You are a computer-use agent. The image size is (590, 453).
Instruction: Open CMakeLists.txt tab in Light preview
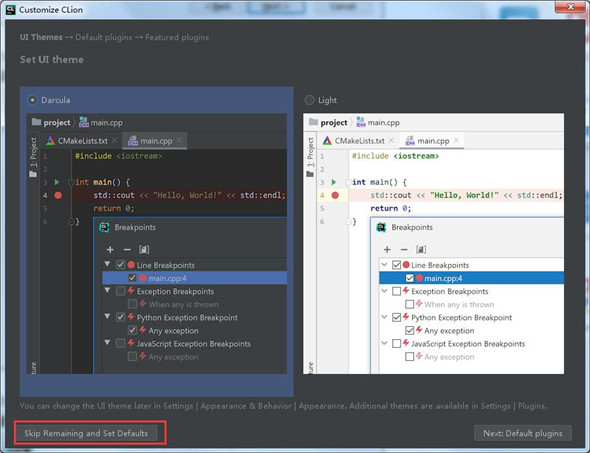(359, 141)
